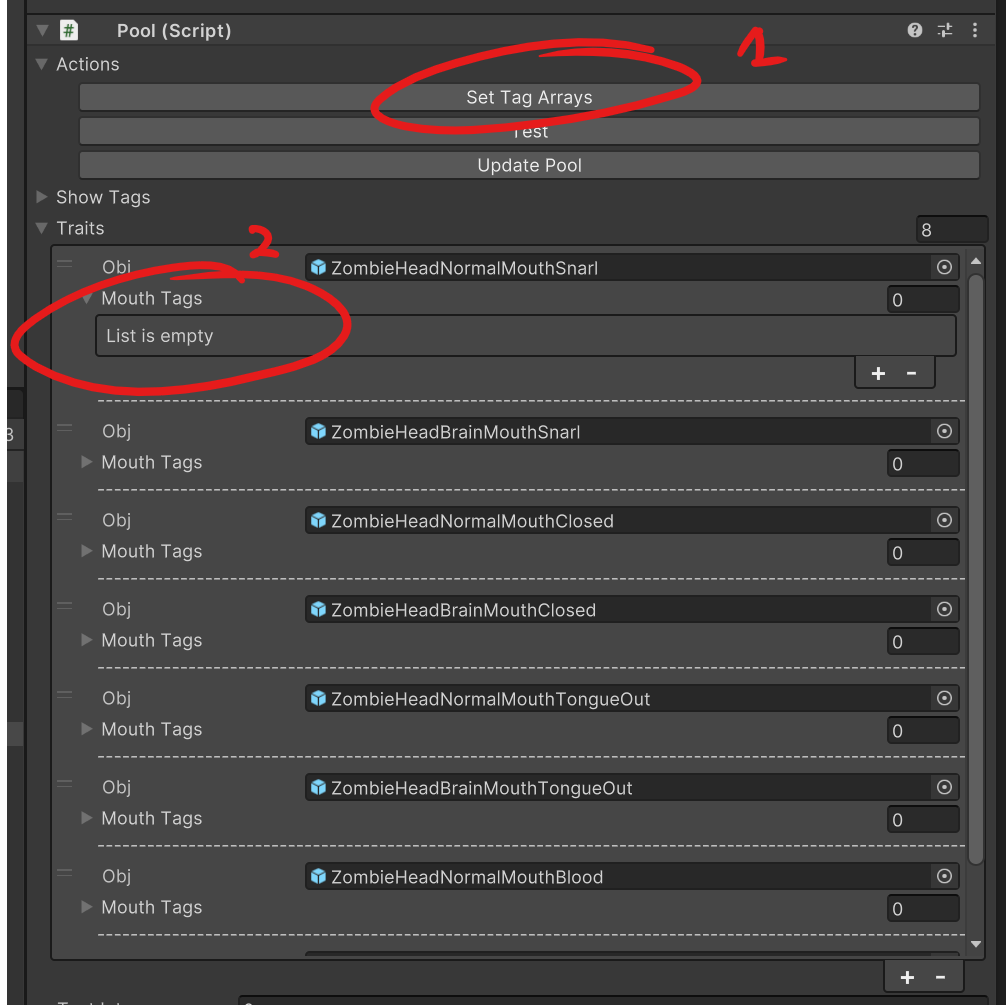Open Pool component three-dot context menu

click(975, 31)
